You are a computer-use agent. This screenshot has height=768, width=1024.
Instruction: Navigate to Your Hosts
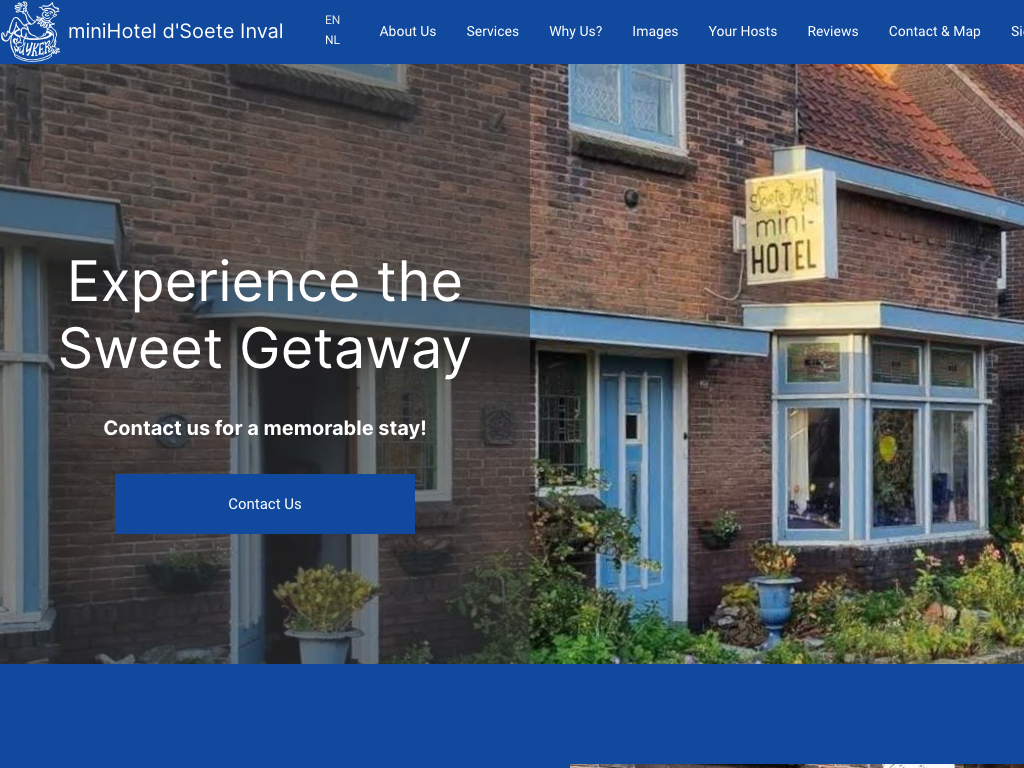[x=743, y=31]
